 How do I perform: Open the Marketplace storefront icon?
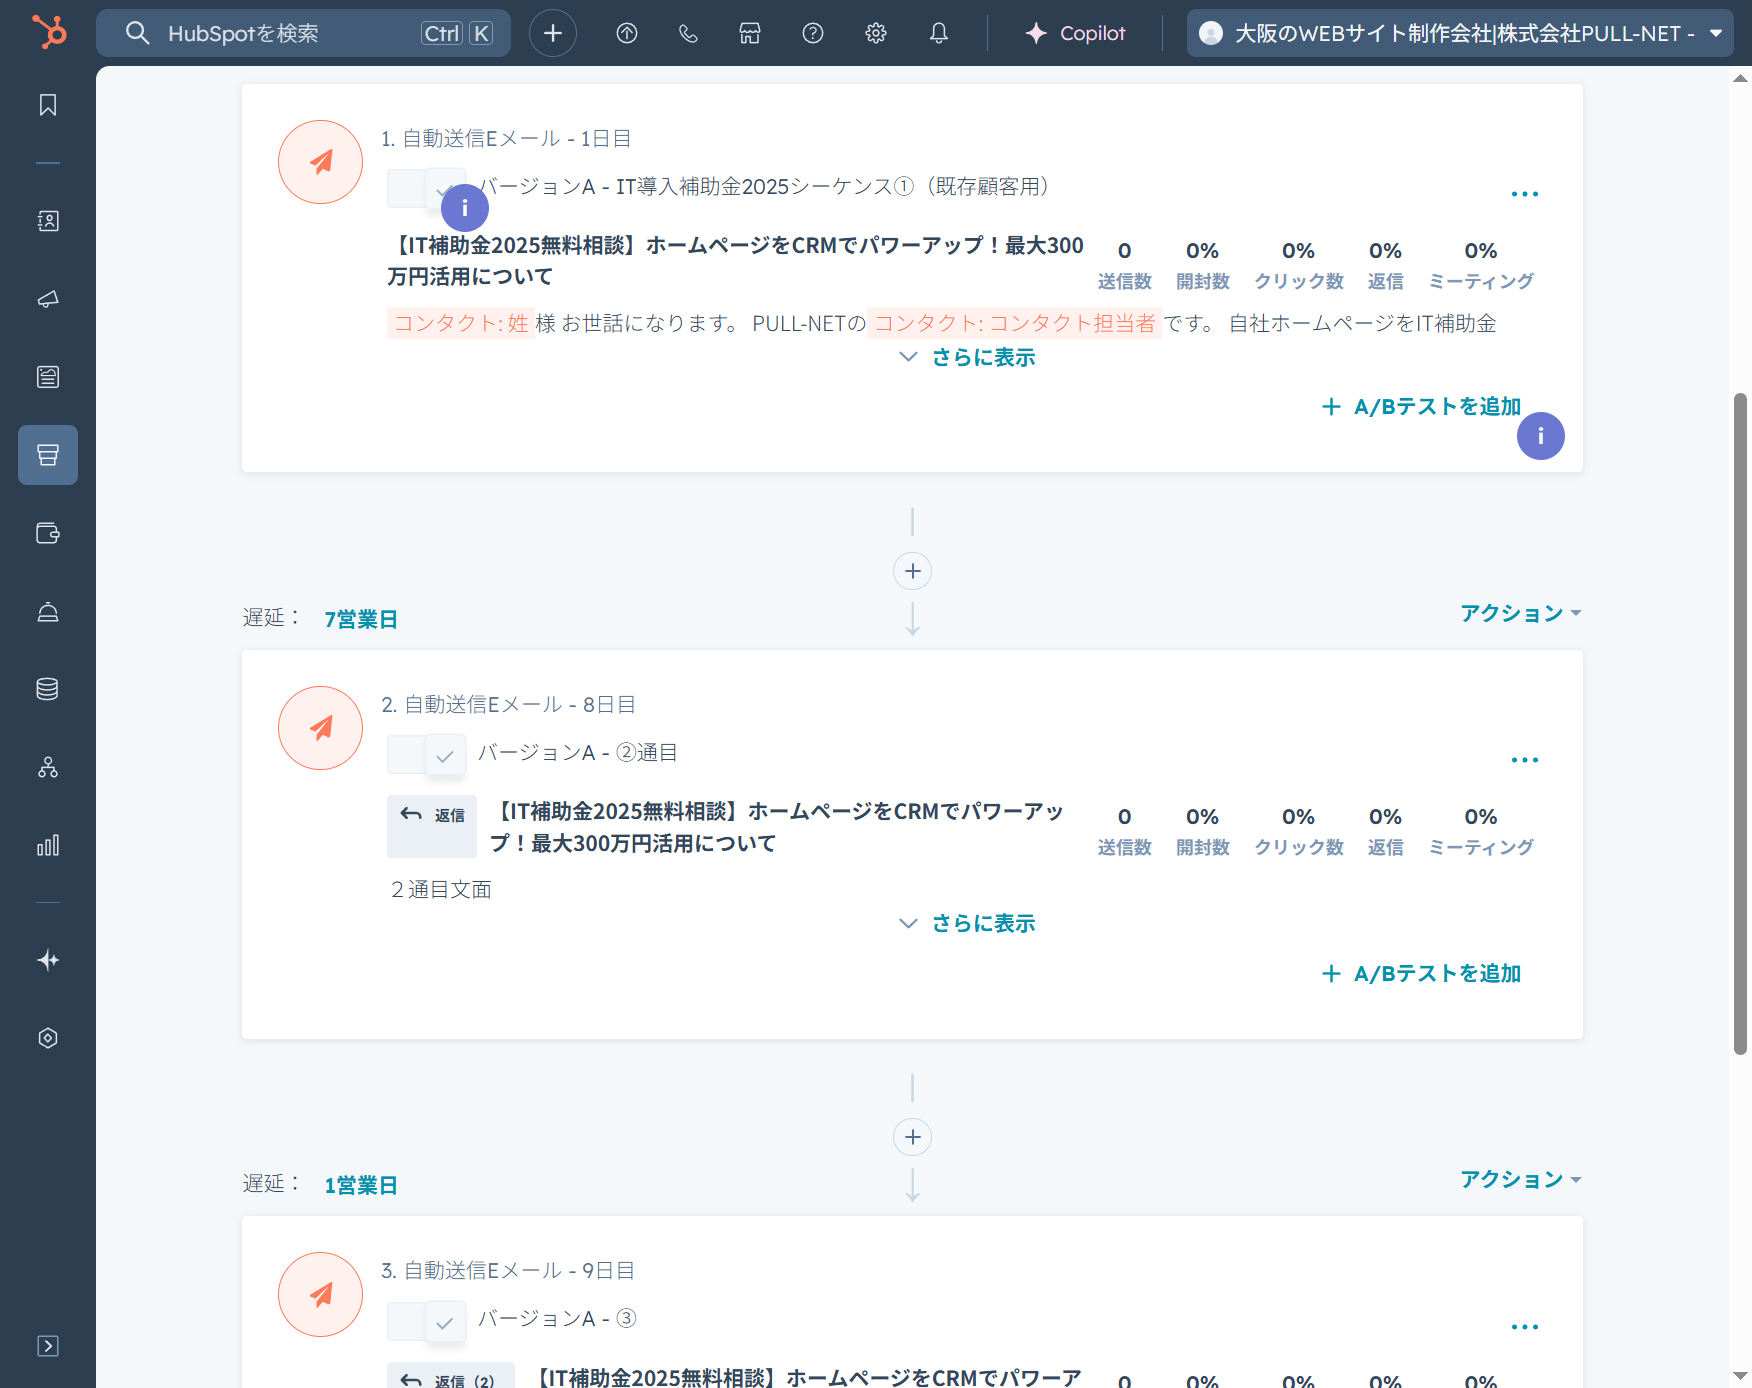point(750,33)
